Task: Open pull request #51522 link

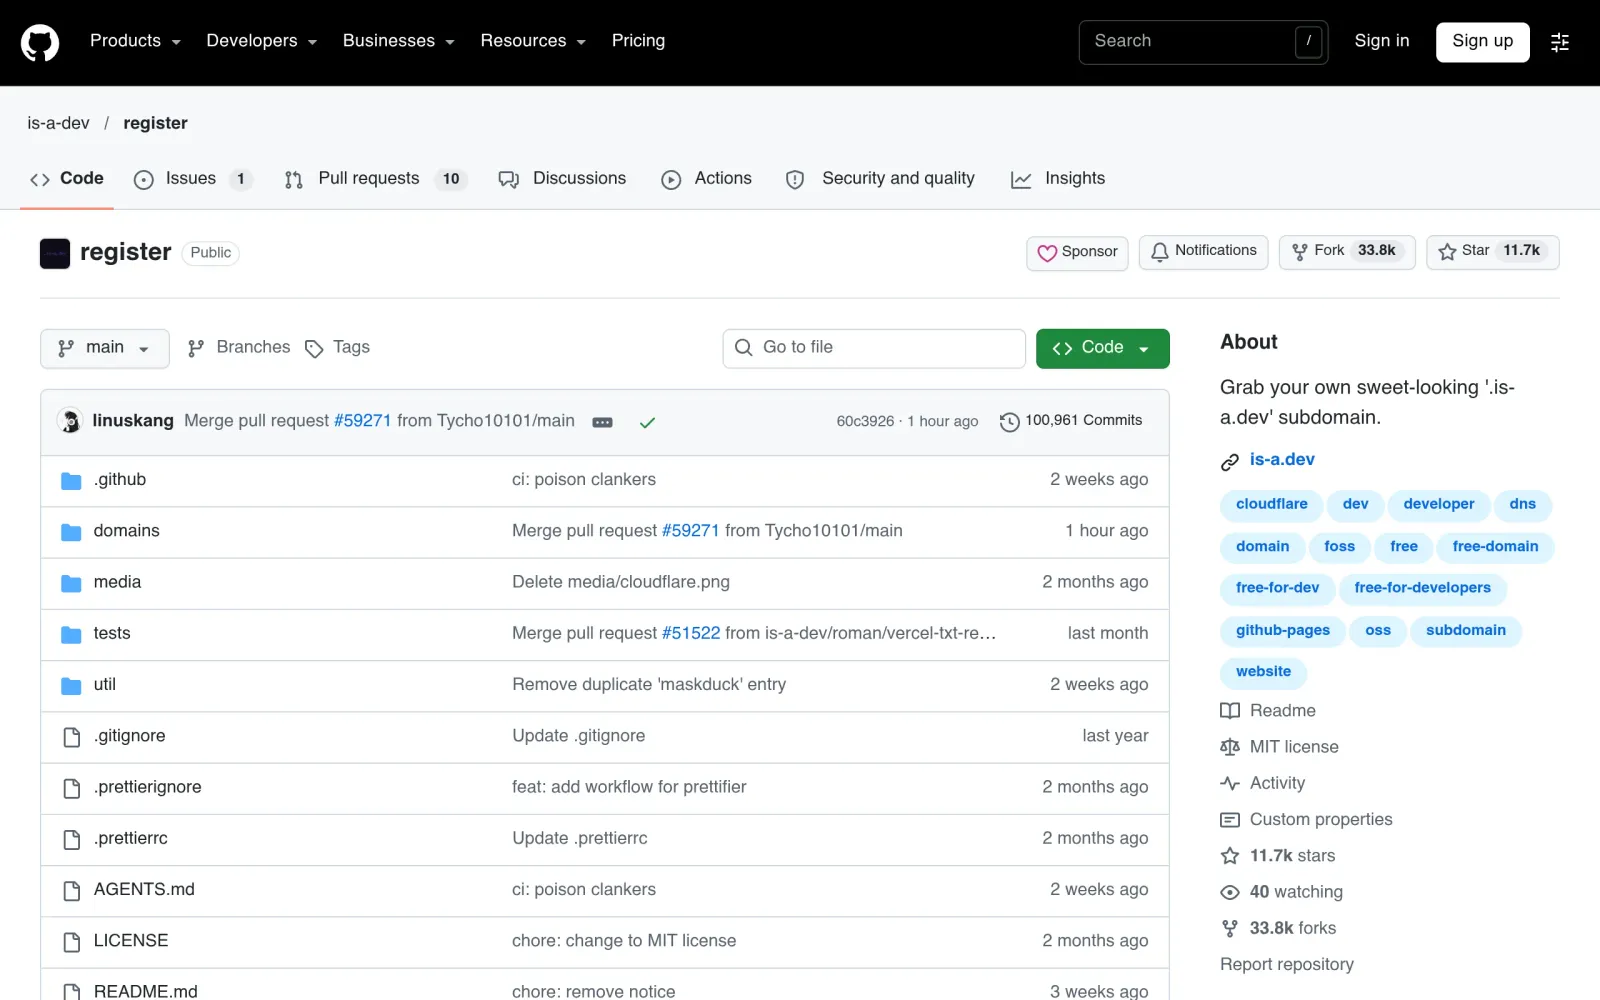Action: point(691,634)
